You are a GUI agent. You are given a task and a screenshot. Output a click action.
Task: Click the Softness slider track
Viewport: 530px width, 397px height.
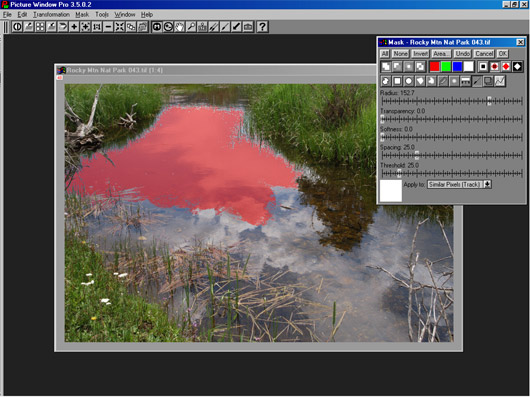(452, 137)
